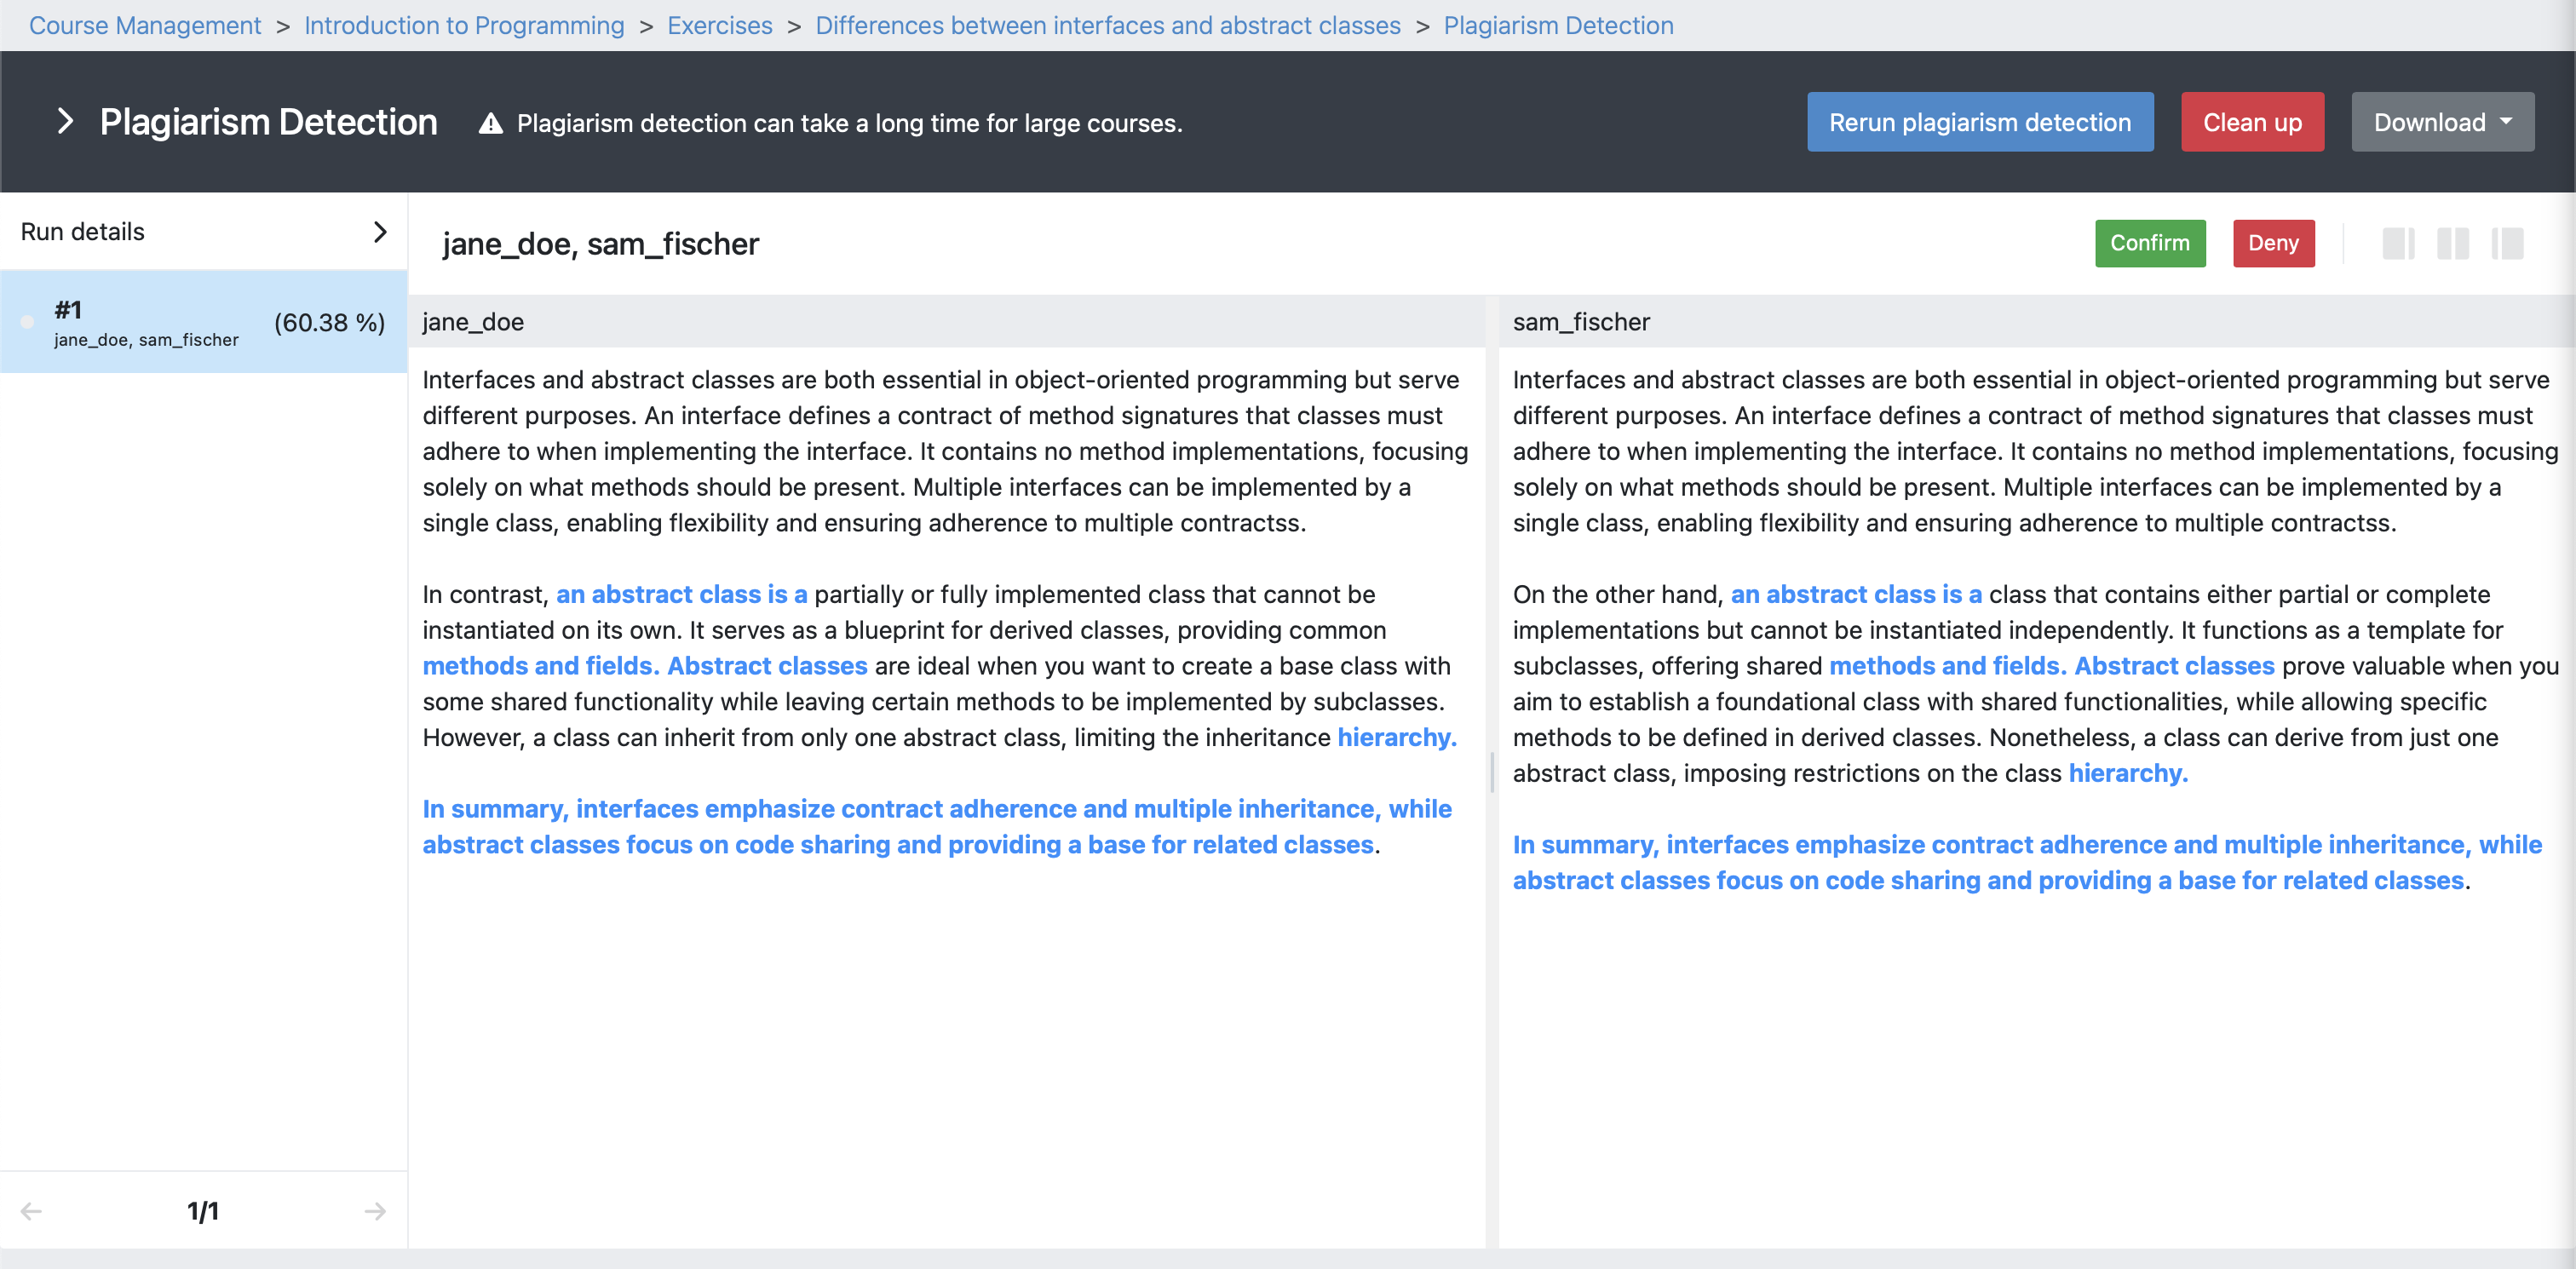Image resolution: width=2576 pixels, height=1269 pixels.
Task: Open the Download dropdown menu
Action: pos(2441,122)
